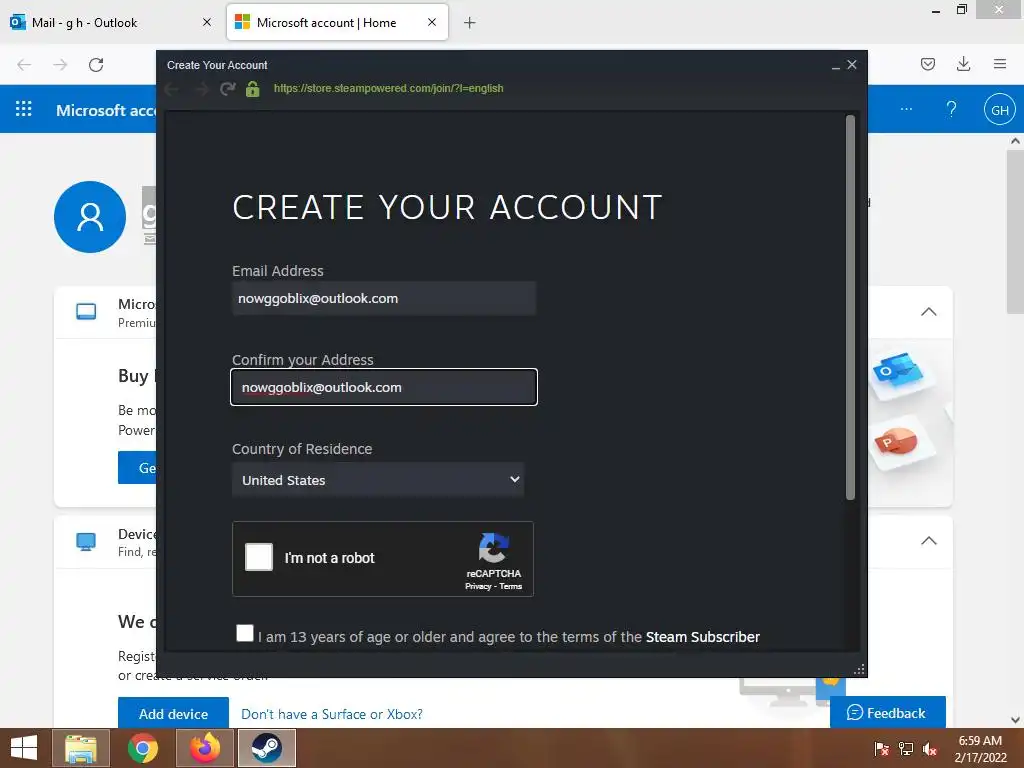Open the GH account profile avatar

(1000, 110)
